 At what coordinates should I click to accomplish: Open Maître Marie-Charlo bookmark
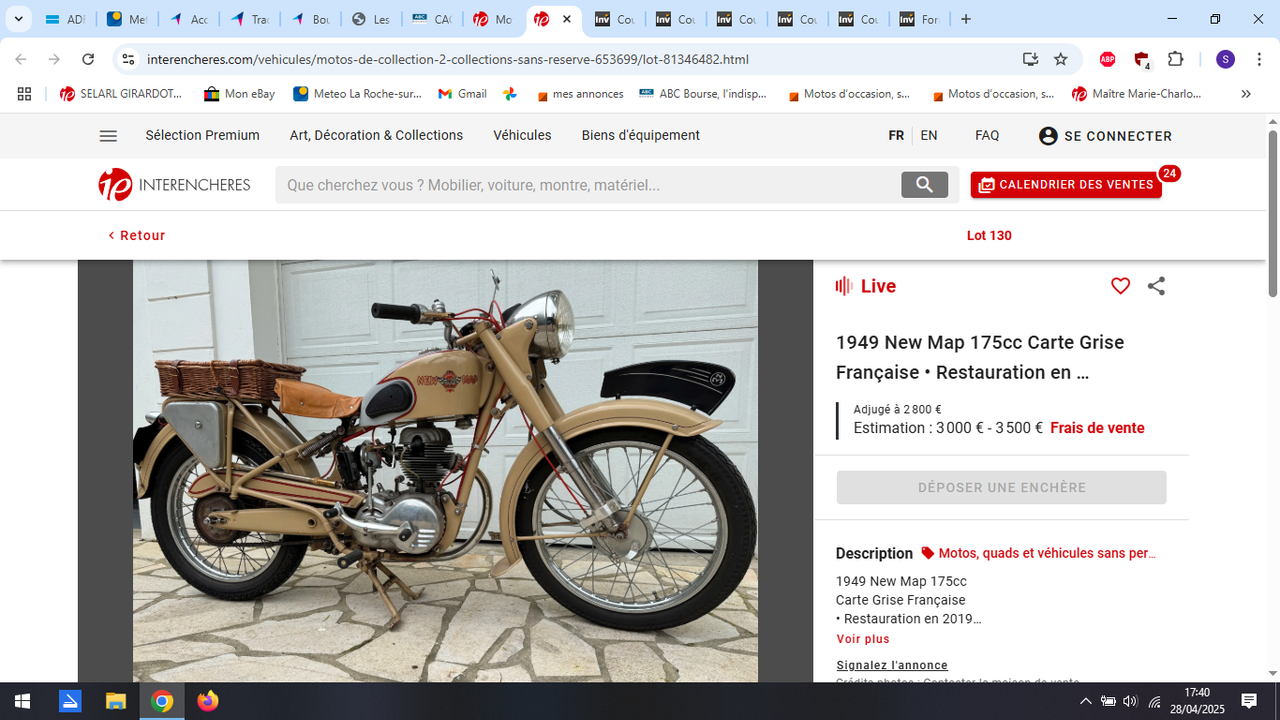(1136, 94)
